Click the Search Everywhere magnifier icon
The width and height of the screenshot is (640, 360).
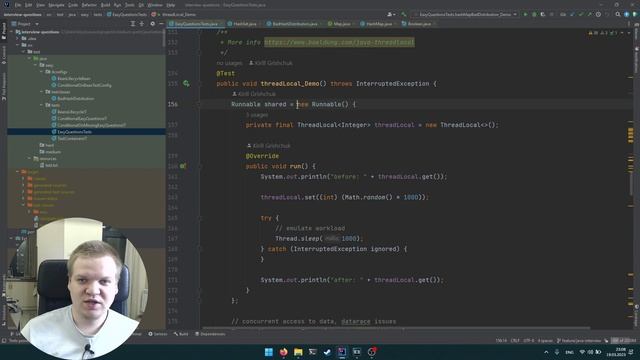(618, 14)
